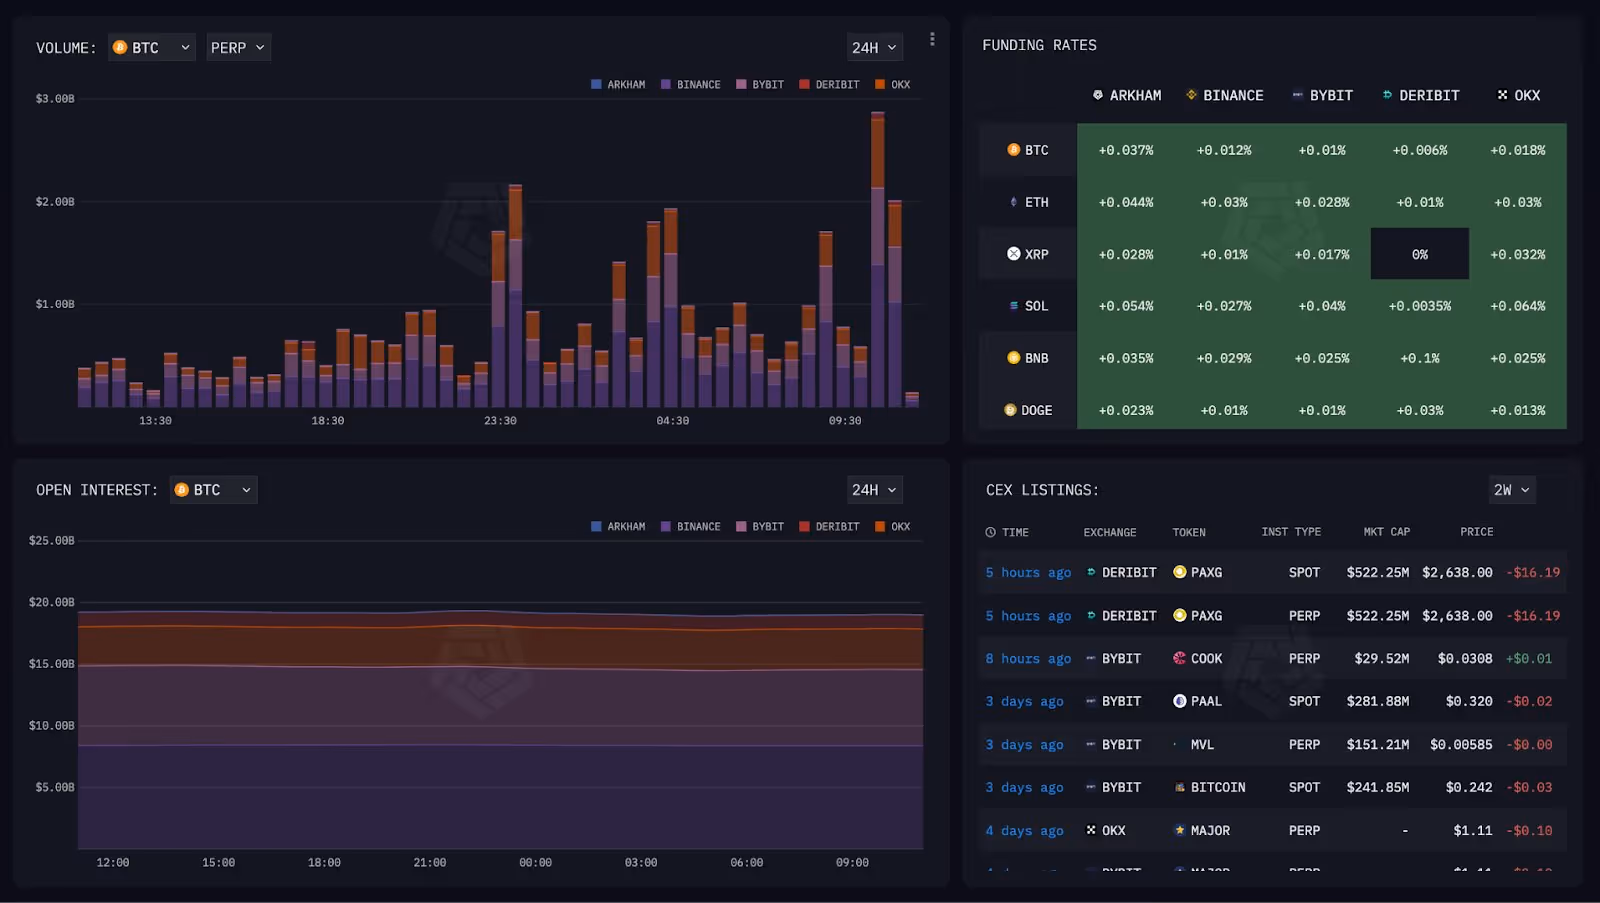Toggle BYBIT series in Volume legend
This screenshot has width=1600, height=903.
[x=760, y=85]
